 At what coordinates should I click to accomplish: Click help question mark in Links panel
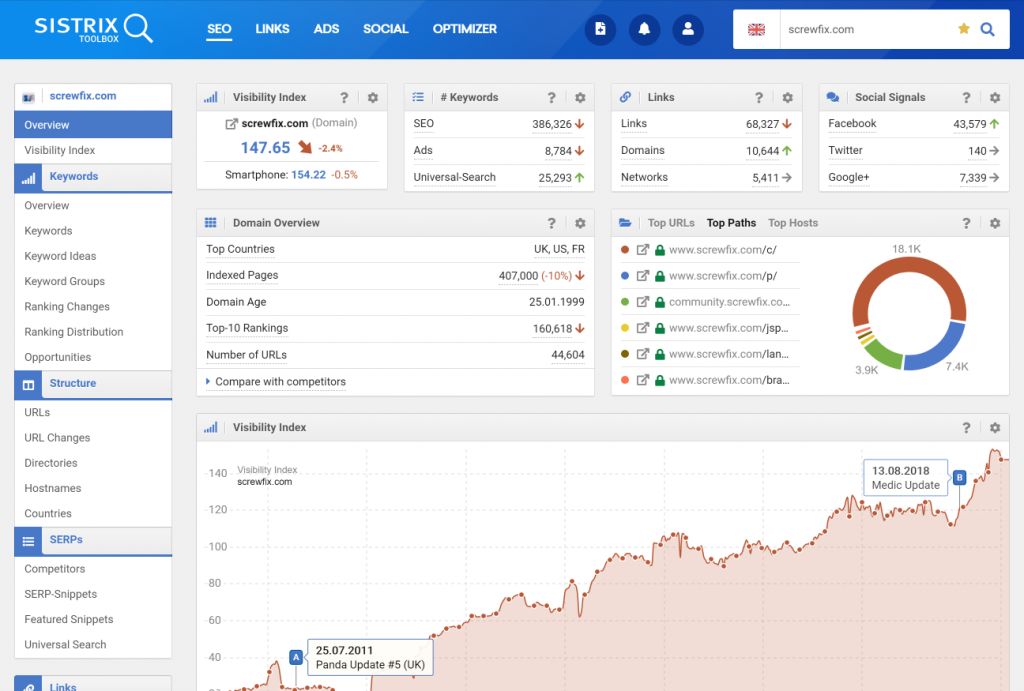click(x=759, y=98)
